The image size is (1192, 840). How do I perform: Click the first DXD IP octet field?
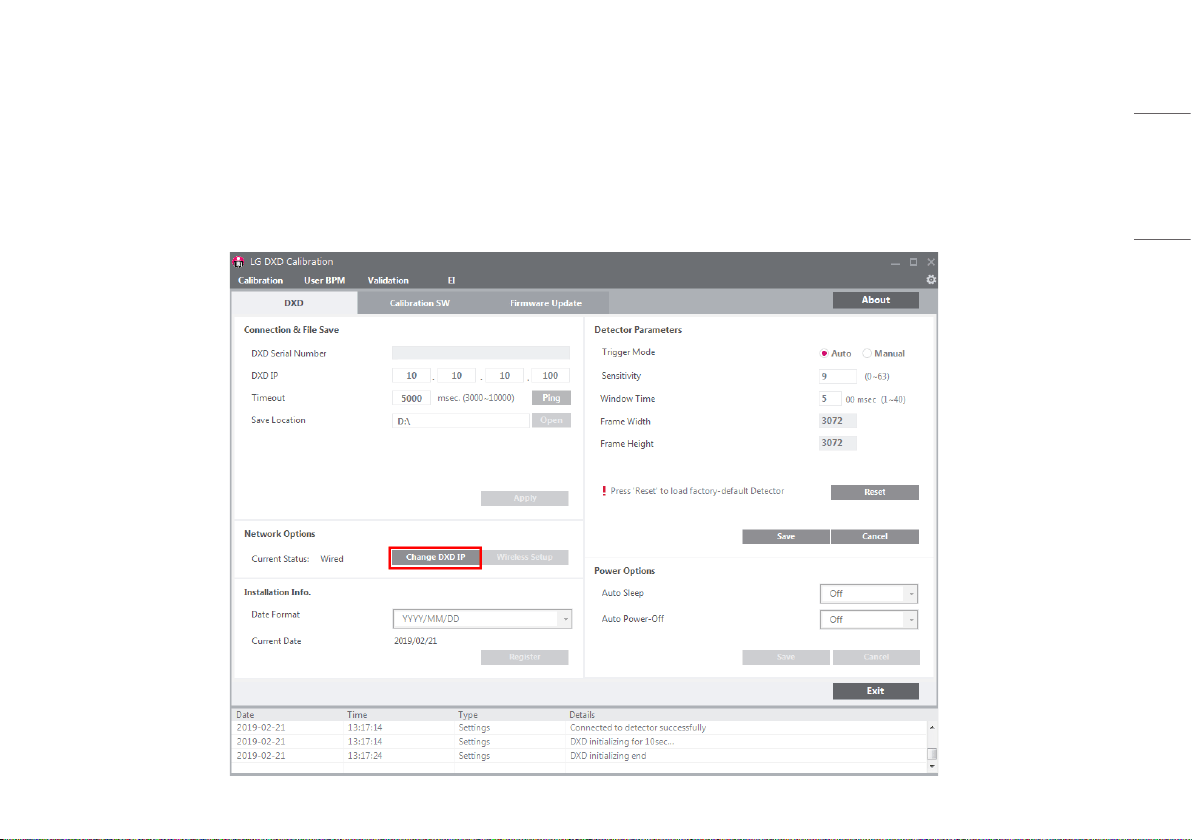[411, 376]
